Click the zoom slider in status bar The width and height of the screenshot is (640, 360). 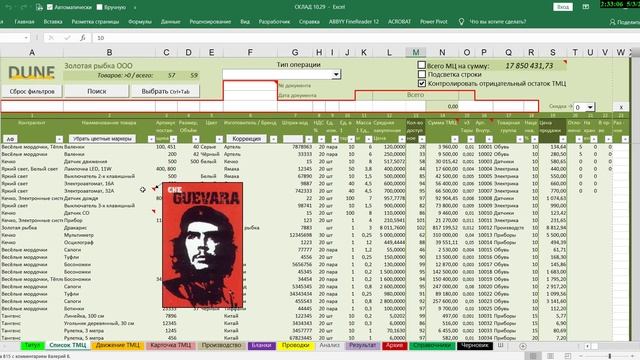(x=609, y=356)
